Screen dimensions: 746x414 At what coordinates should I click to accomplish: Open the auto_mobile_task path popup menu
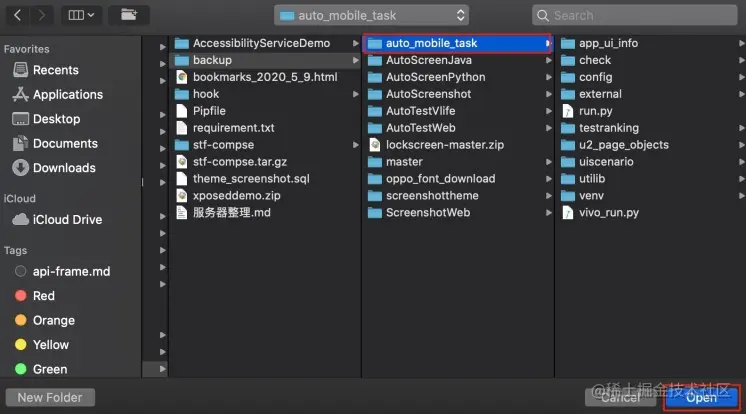(372, 15)
